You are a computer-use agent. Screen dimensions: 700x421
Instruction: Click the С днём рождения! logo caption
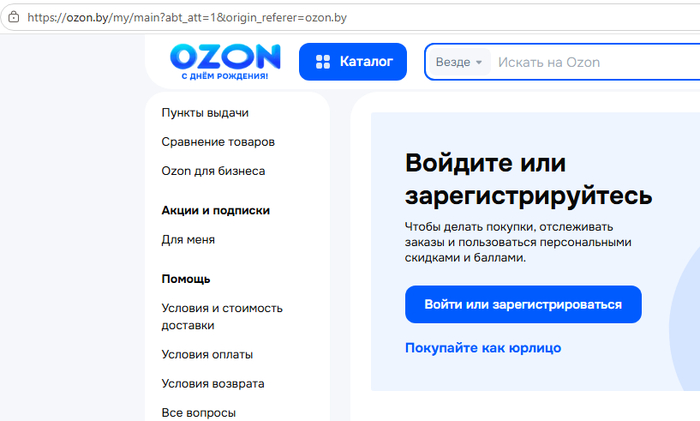[225, 76]
